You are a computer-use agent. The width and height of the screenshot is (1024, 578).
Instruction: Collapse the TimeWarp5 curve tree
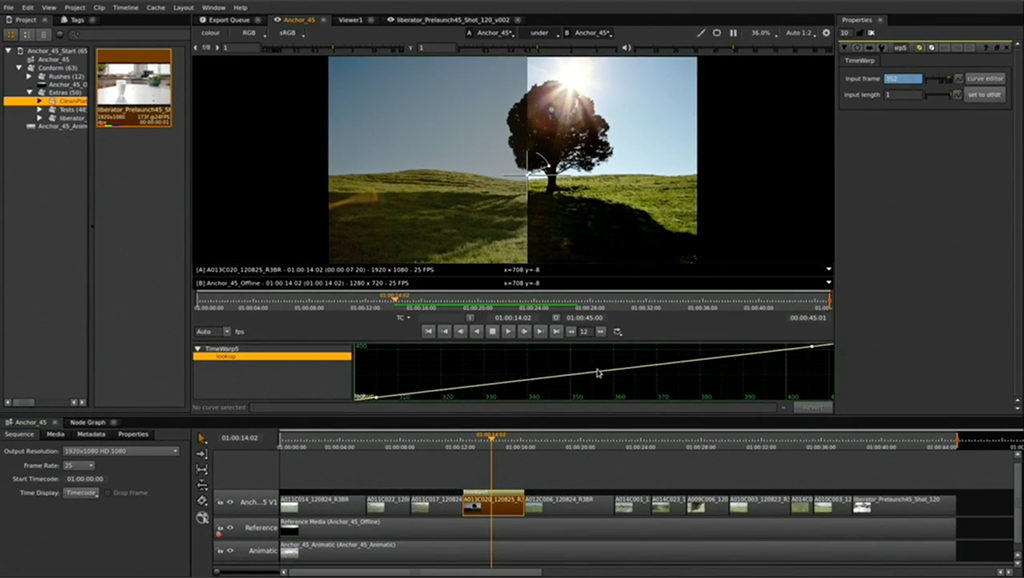(198, 348)
